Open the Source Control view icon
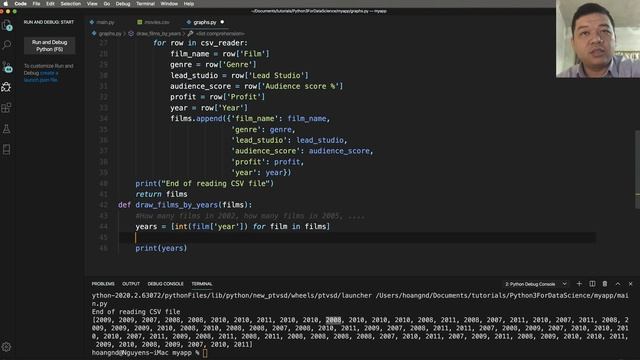The height and width of the screenshot is (360, 640). pyautogui.click(x=7, y=67)
